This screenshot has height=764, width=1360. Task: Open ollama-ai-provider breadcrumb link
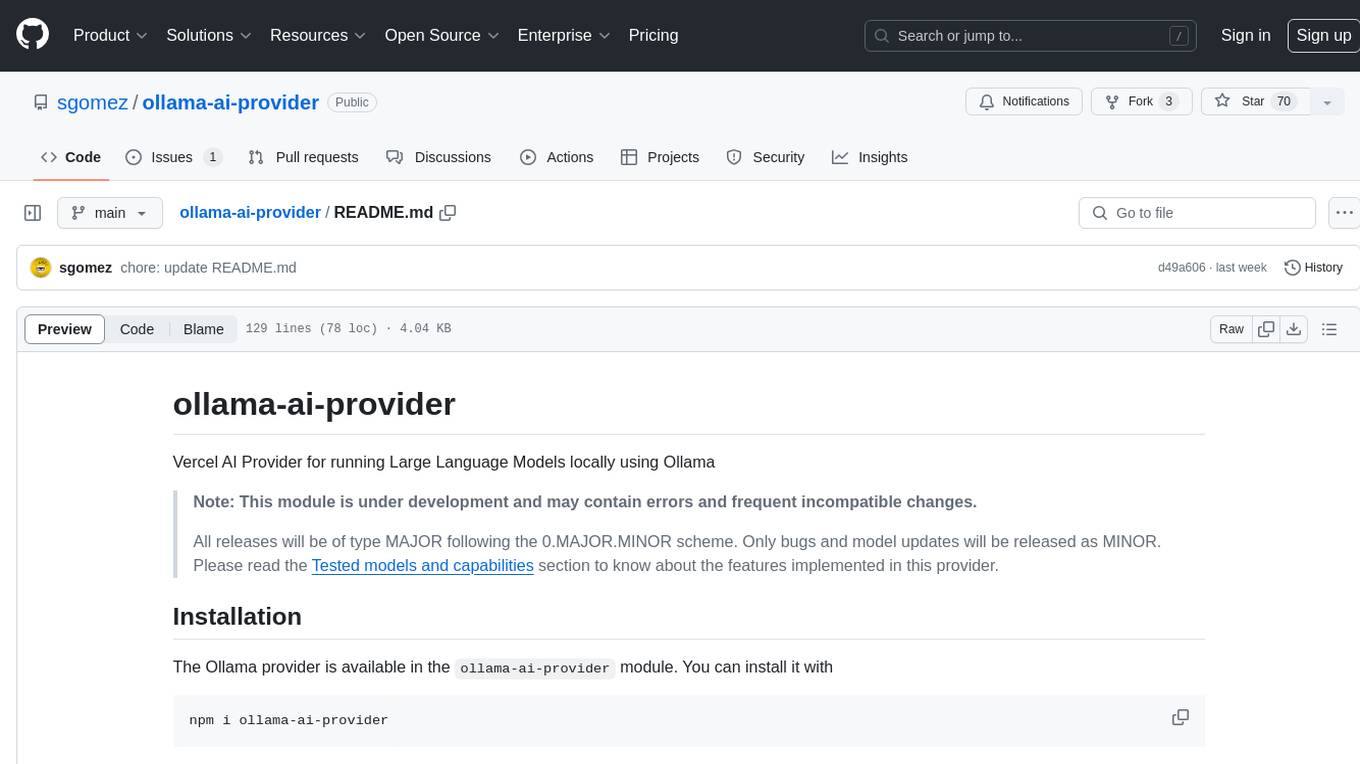250,212
